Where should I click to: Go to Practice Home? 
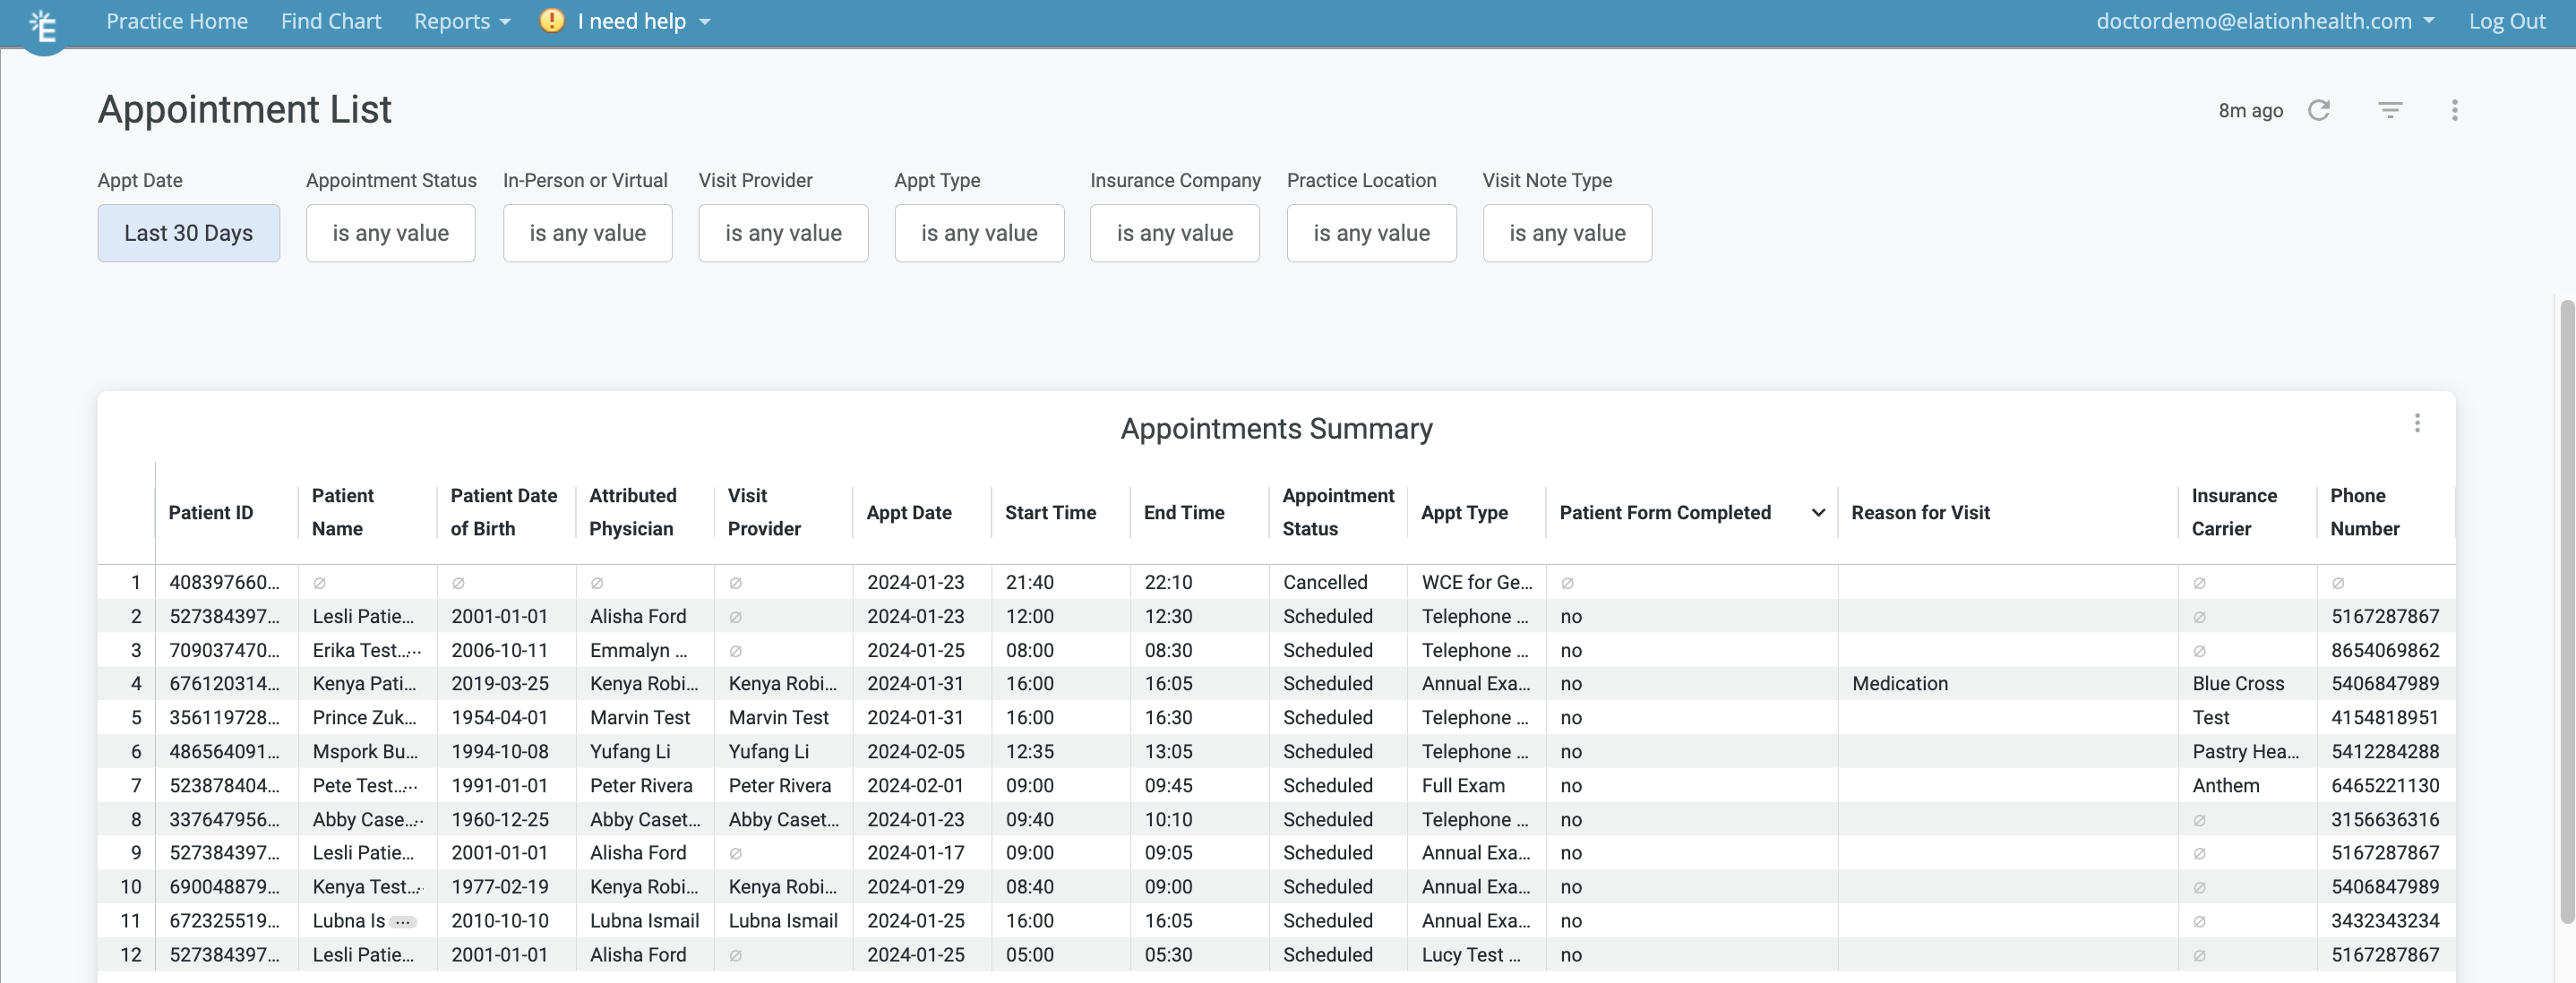pyautogui.click(x=177, y=21)
